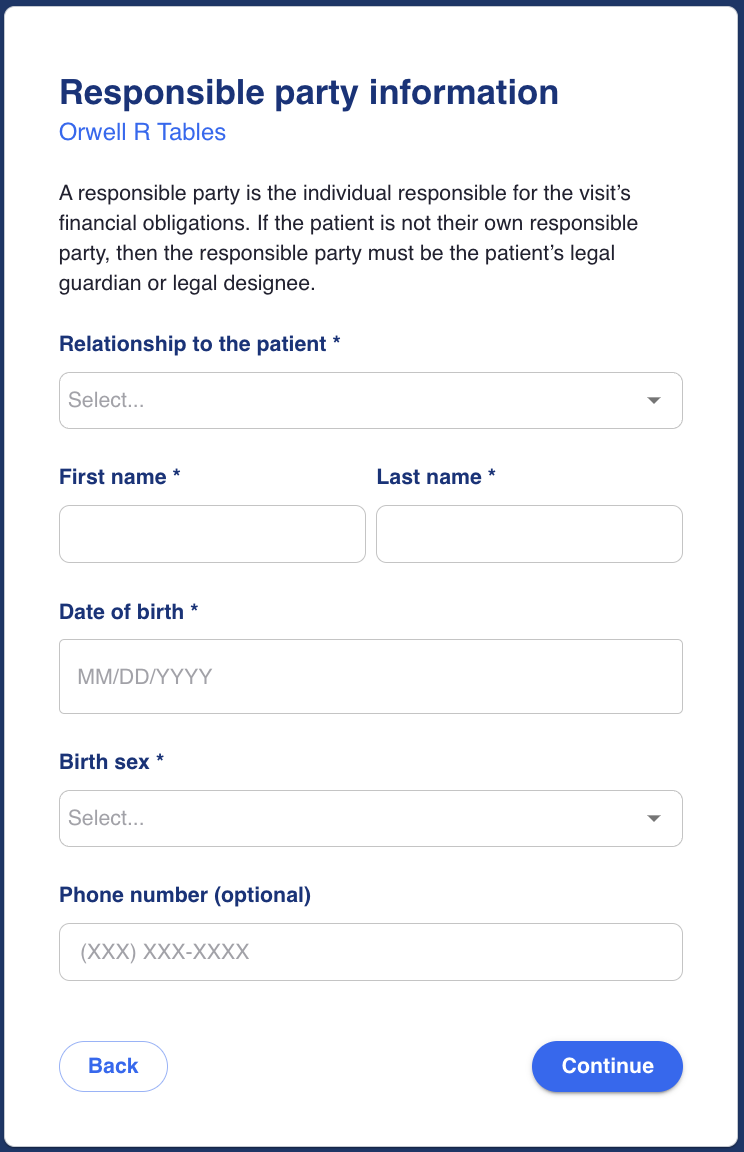
Task: Focus the First name input field
Action: pos(212,534)
